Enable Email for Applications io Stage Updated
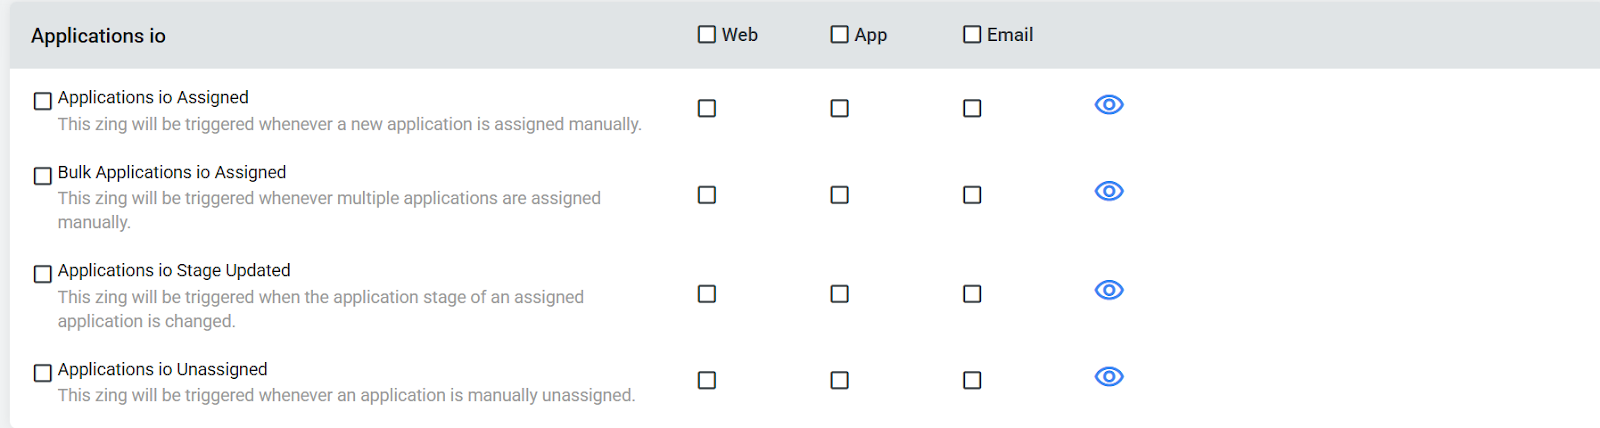1600x428 pixels. [972, 294]
